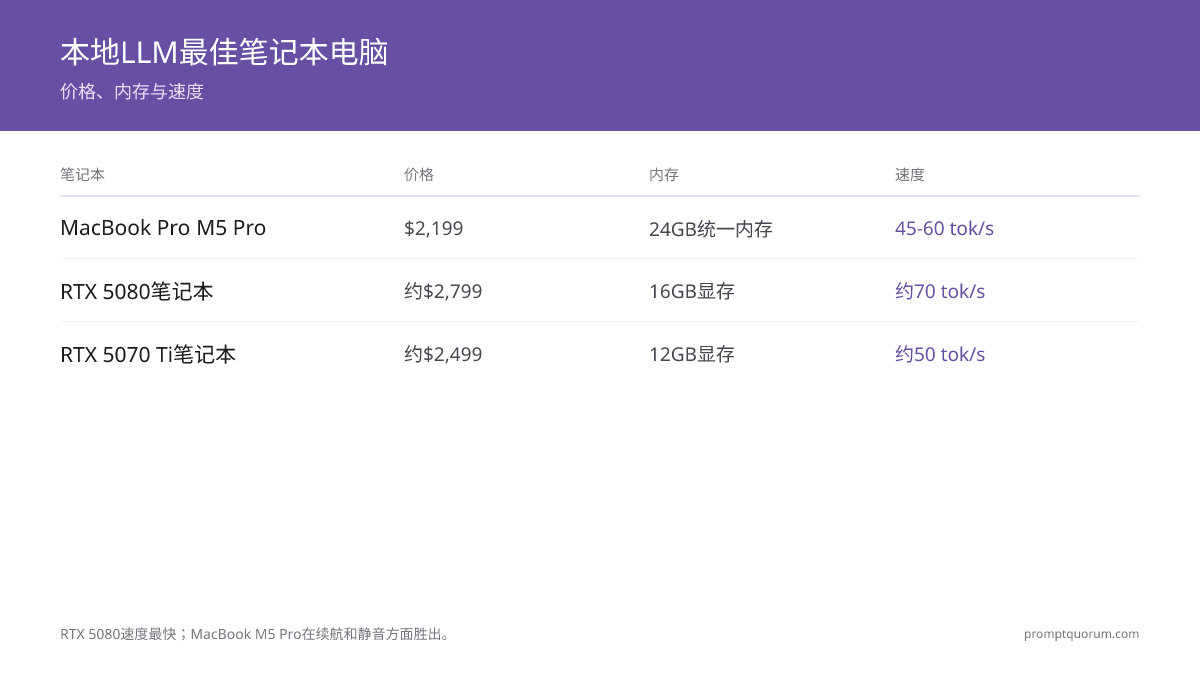Click the title 本地LLM最佳笔记本电脑
1200x675 pixels.
tap(224, 52)
